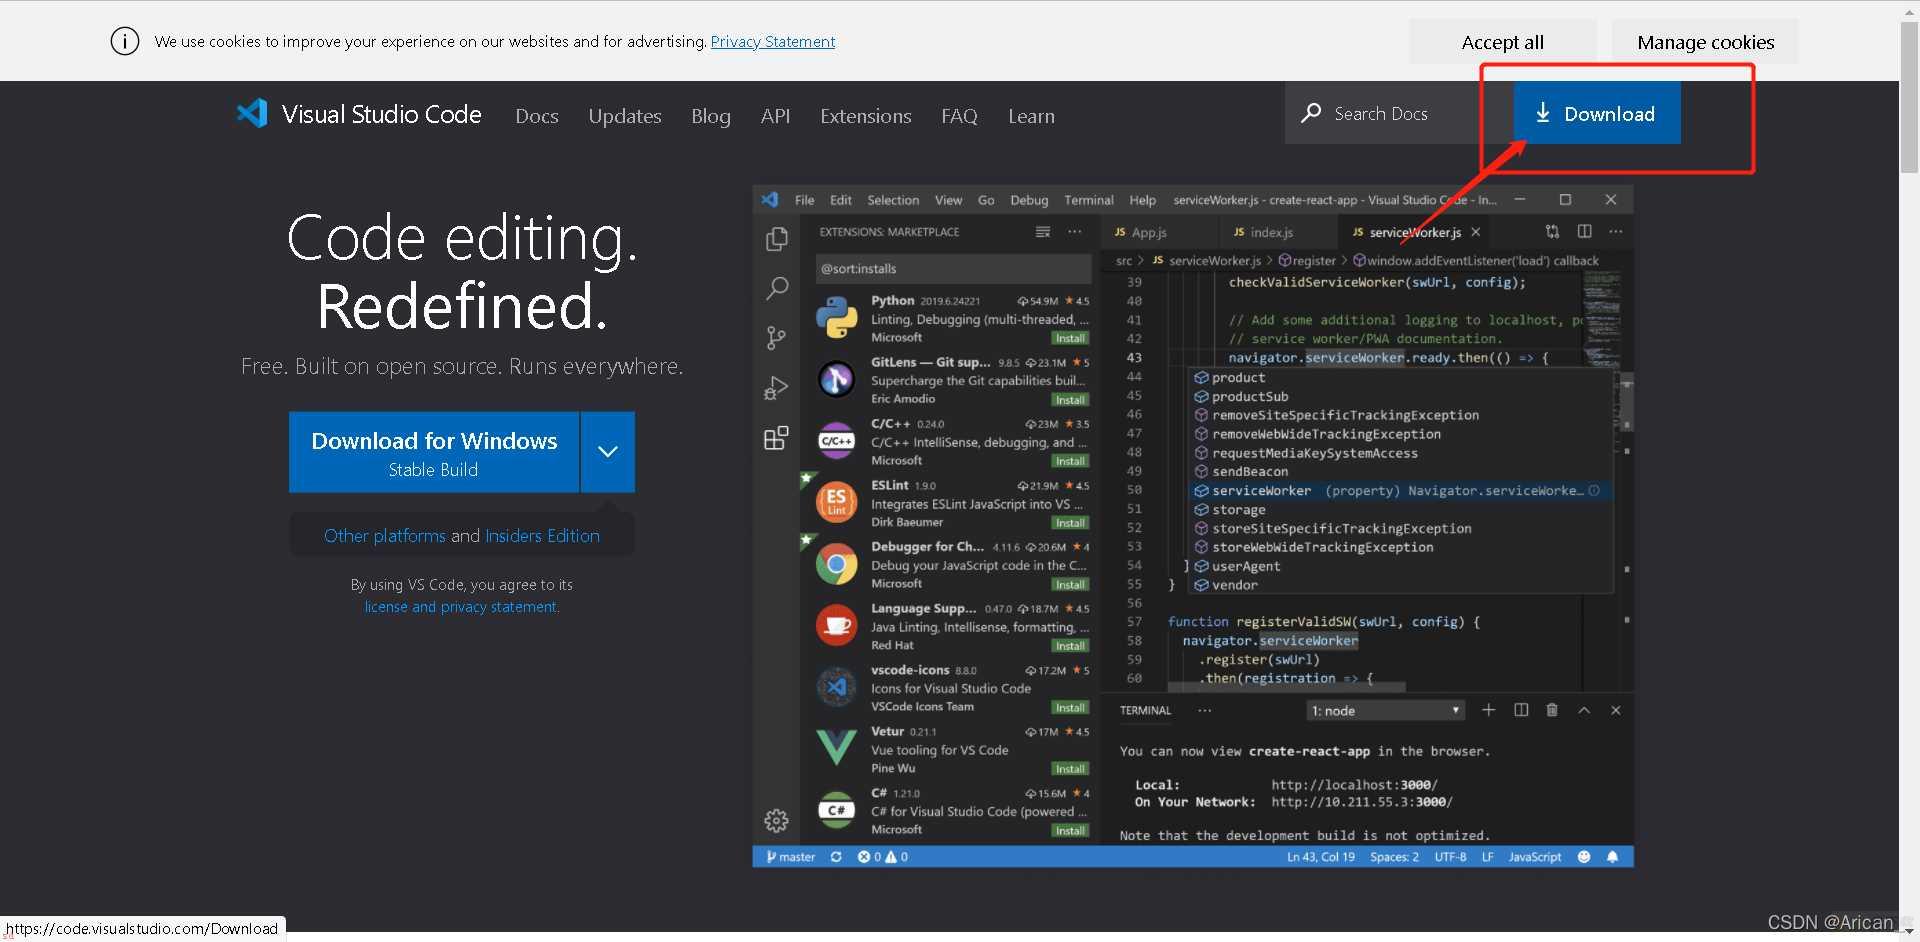Click the split terminal icon

1521,710
